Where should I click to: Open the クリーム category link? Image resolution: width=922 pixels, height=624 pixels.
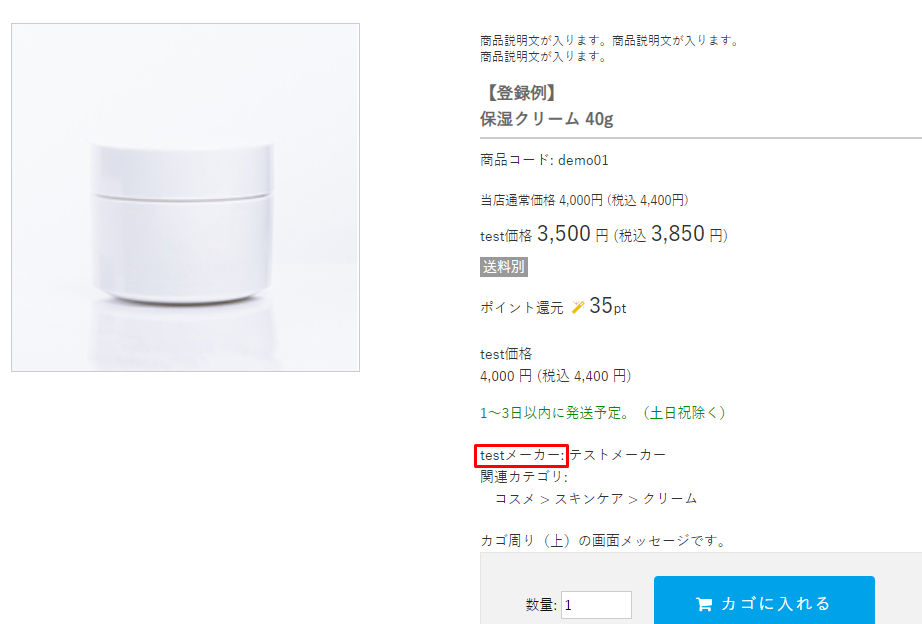[670, 498]
